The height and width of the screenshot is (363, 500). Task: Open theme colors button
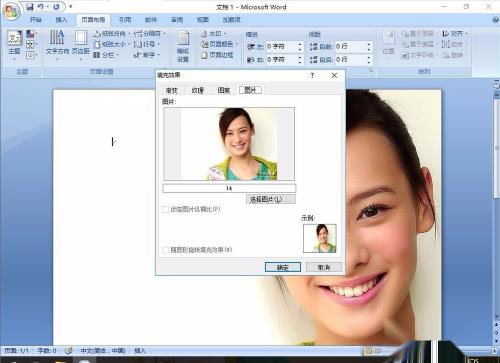[31, 34]
